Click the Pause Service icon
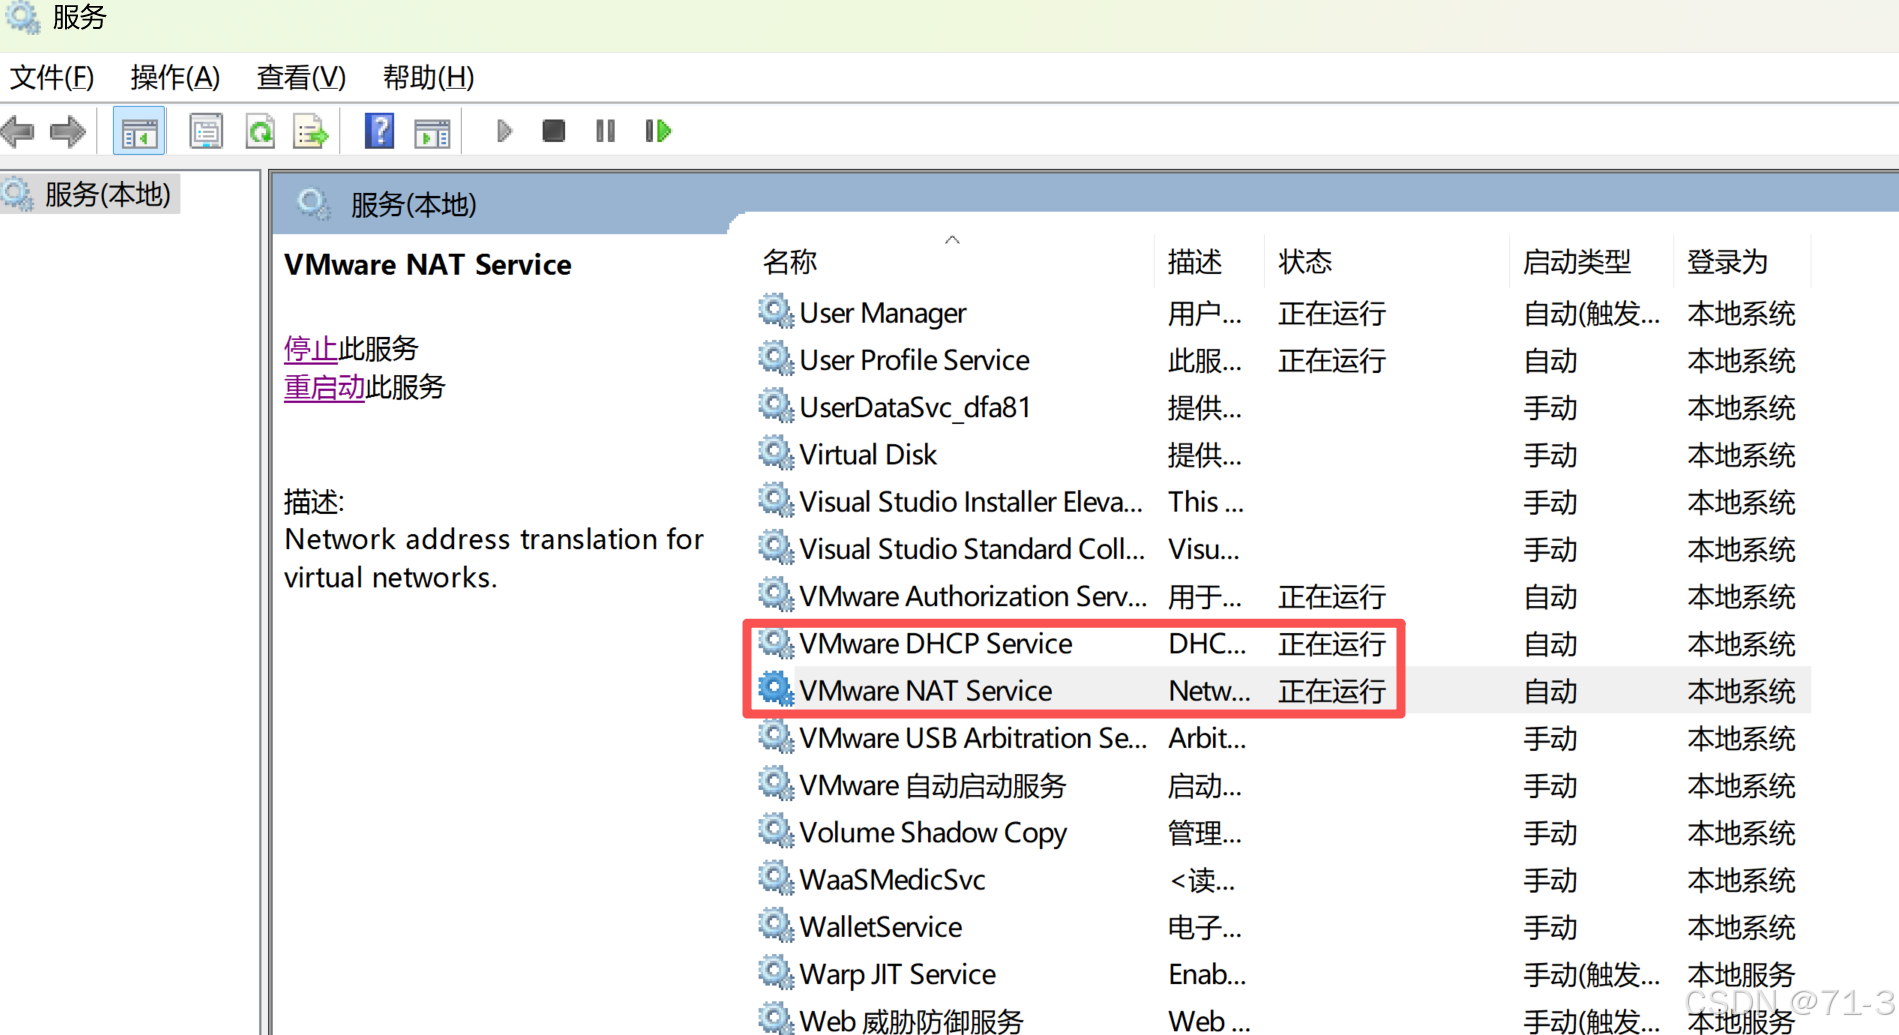Viewport: 1899px width, 1035px height. [x=605, y=131]
